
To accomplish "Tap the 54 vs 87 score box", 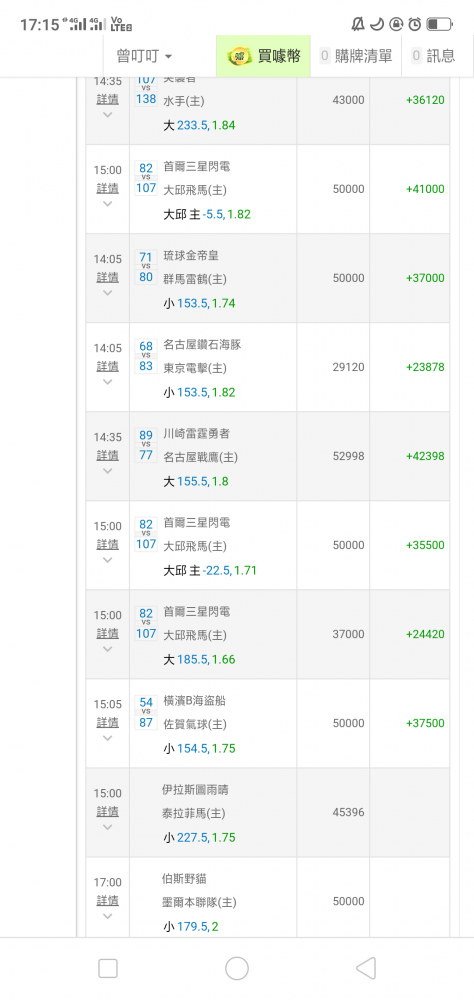I will [x=146, y=712].
